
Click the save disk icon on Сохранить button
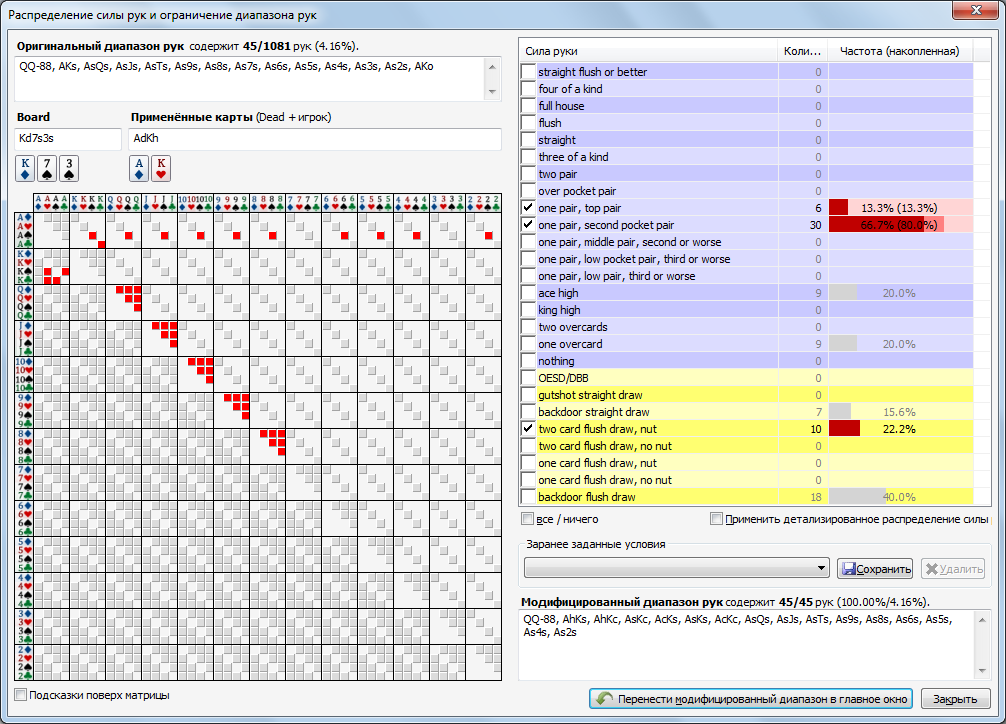(x=848, y=569)
